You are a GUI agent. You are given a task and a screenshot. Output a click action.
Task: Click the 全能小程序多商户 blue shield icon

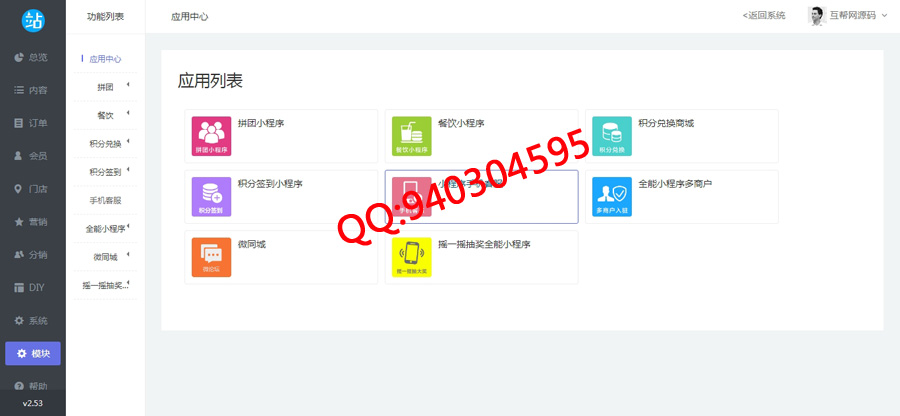pos(612,197)
